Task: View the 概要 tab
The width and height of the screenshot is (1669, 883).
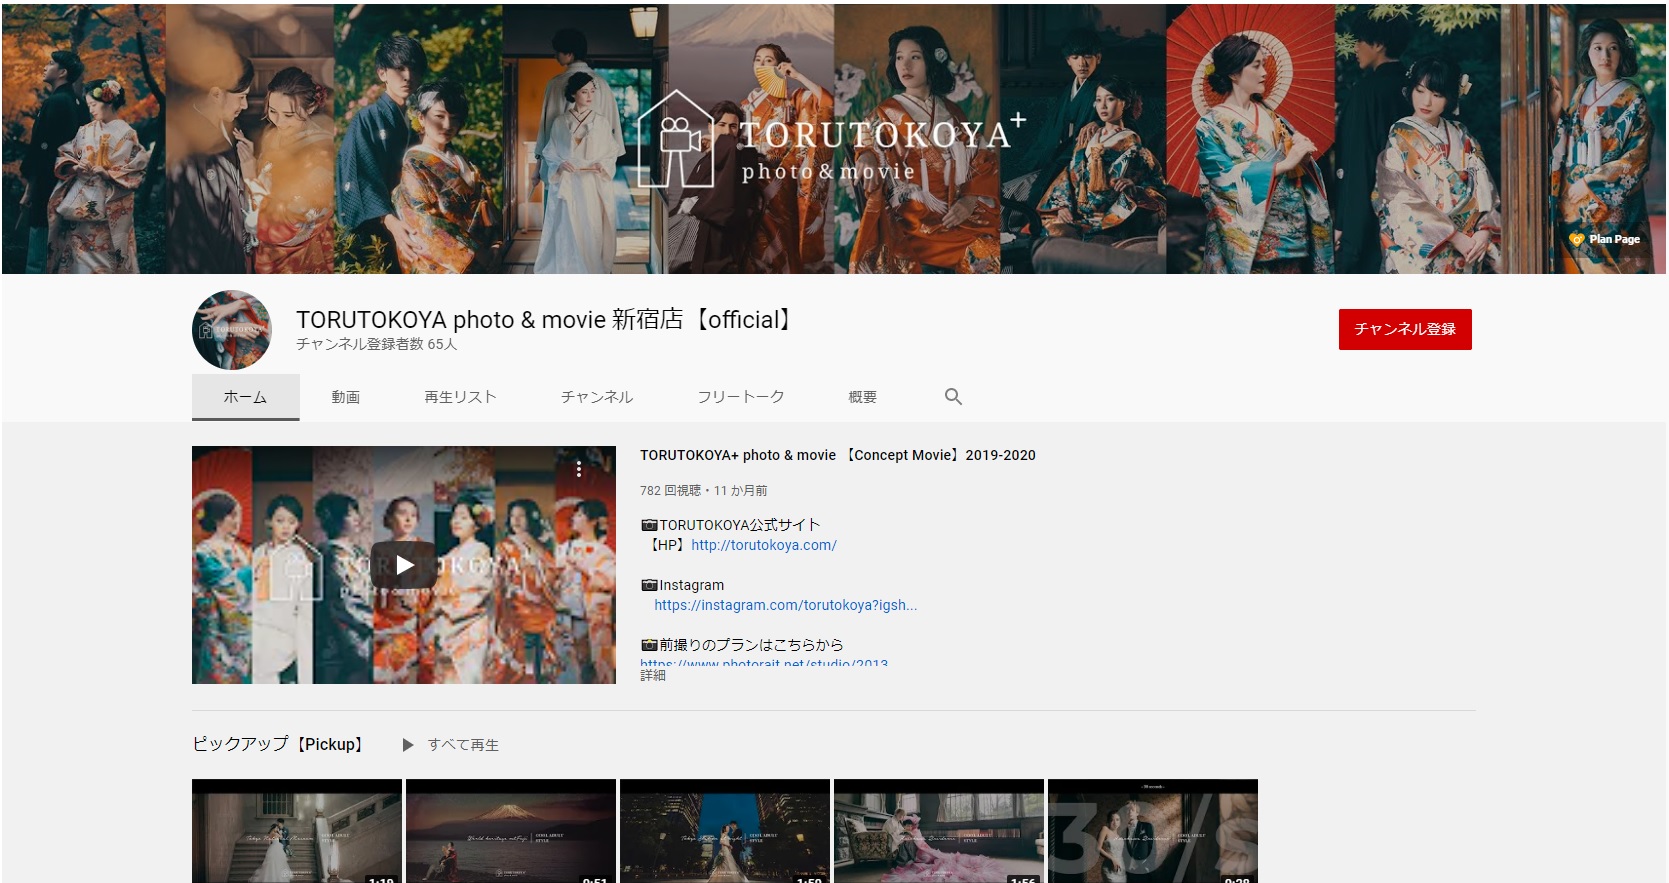Action: (x=862, y=397)
